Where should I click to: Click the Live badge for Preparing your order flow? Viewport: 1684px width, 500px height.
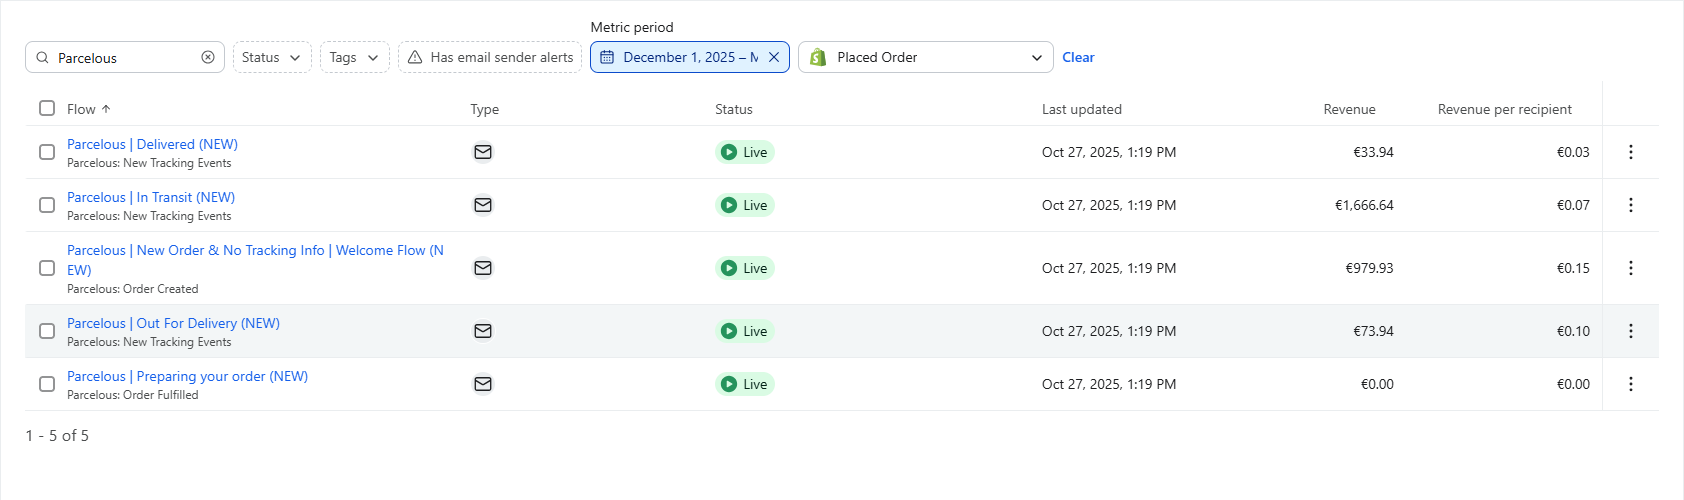(745, 384)
